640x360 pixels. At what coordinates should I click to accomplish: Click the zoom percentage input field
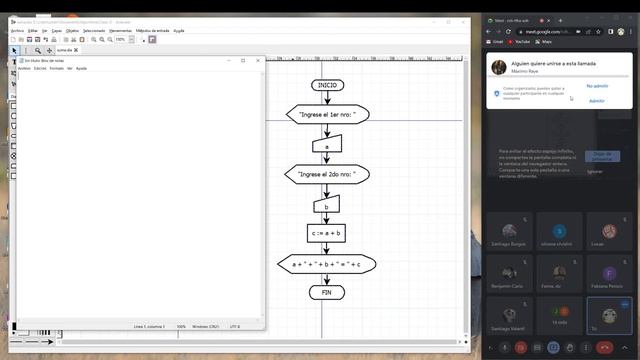[x=121, y=40]
